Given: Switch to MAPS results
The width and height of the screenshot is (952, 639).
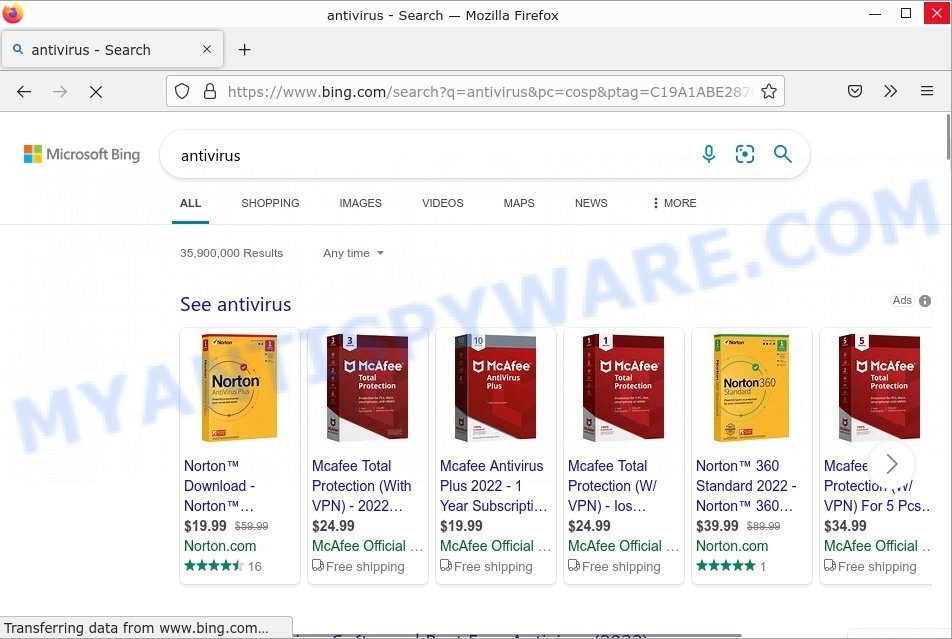Looking at the screenshot, I should tap(519, 203).
